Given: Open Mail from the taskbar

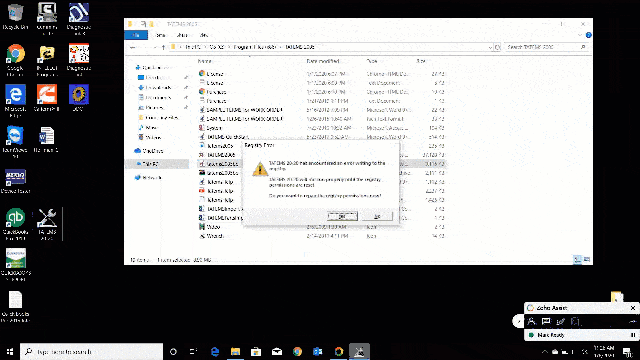Looking at the screenshot, I should pyautogui.click(x=277, y=351).
